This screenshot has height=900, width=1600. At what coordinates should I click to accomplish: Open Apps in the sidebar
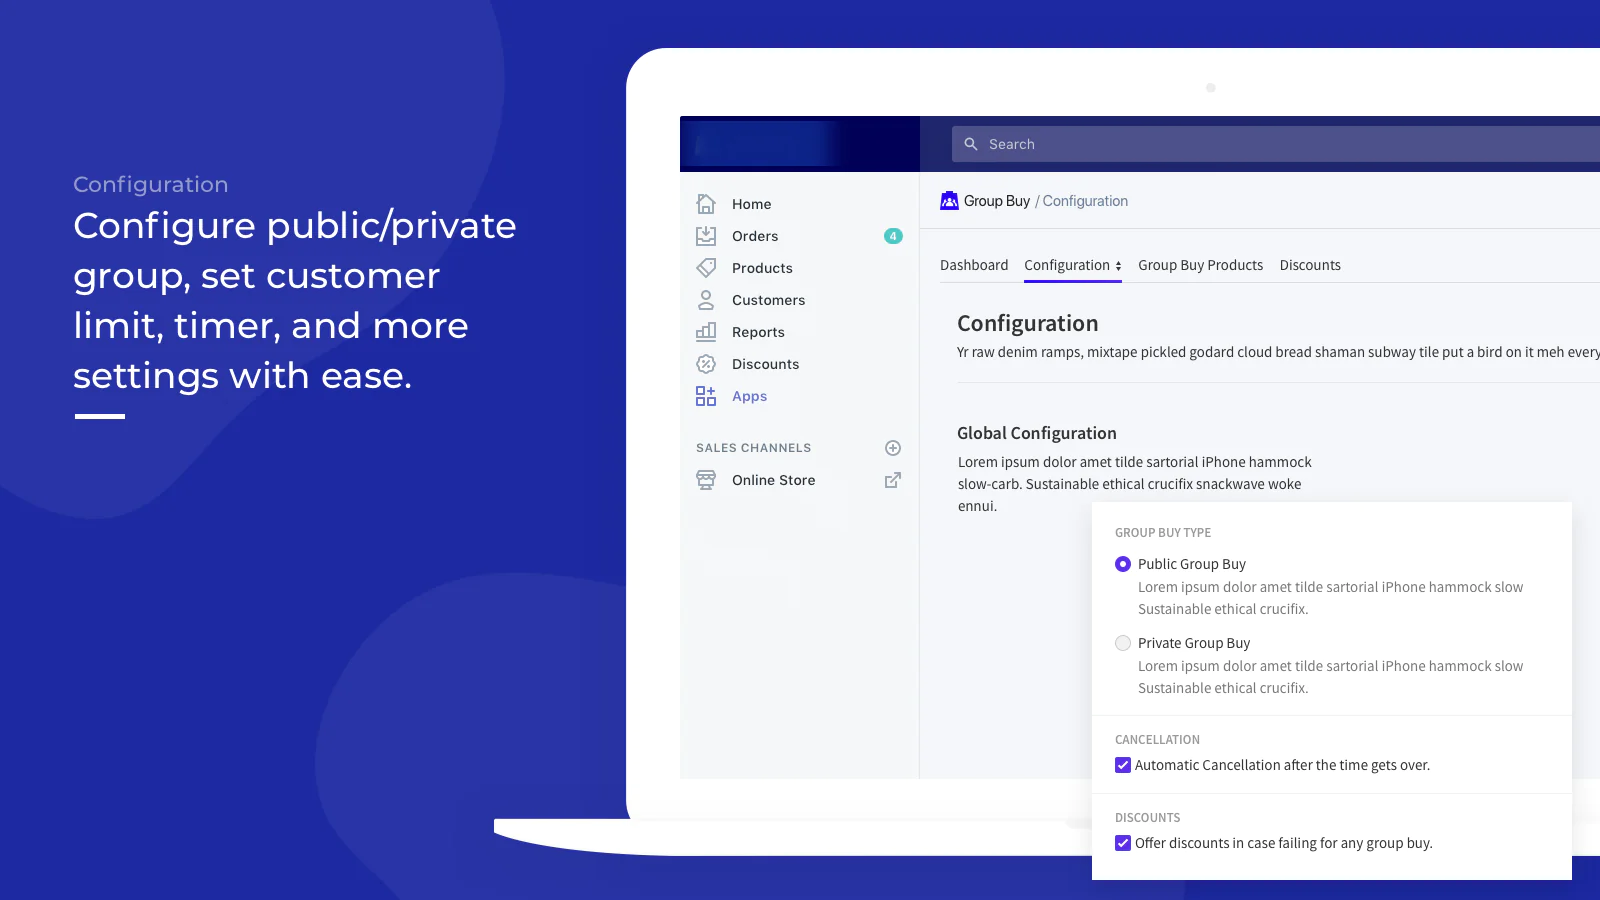pyautogui.click(x=749, y=396)
